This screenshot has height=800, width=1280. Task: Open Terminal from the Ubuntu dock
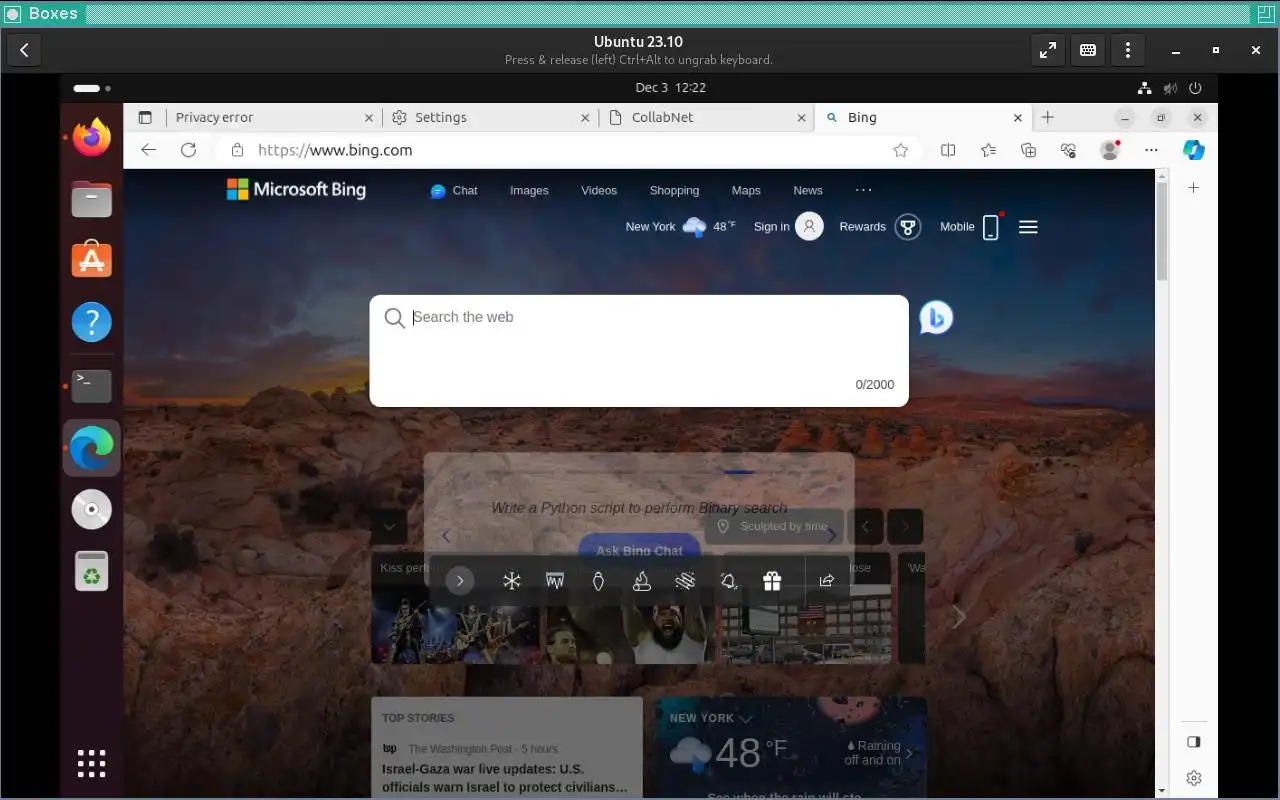pyautogui.click(x=91, y=385)
